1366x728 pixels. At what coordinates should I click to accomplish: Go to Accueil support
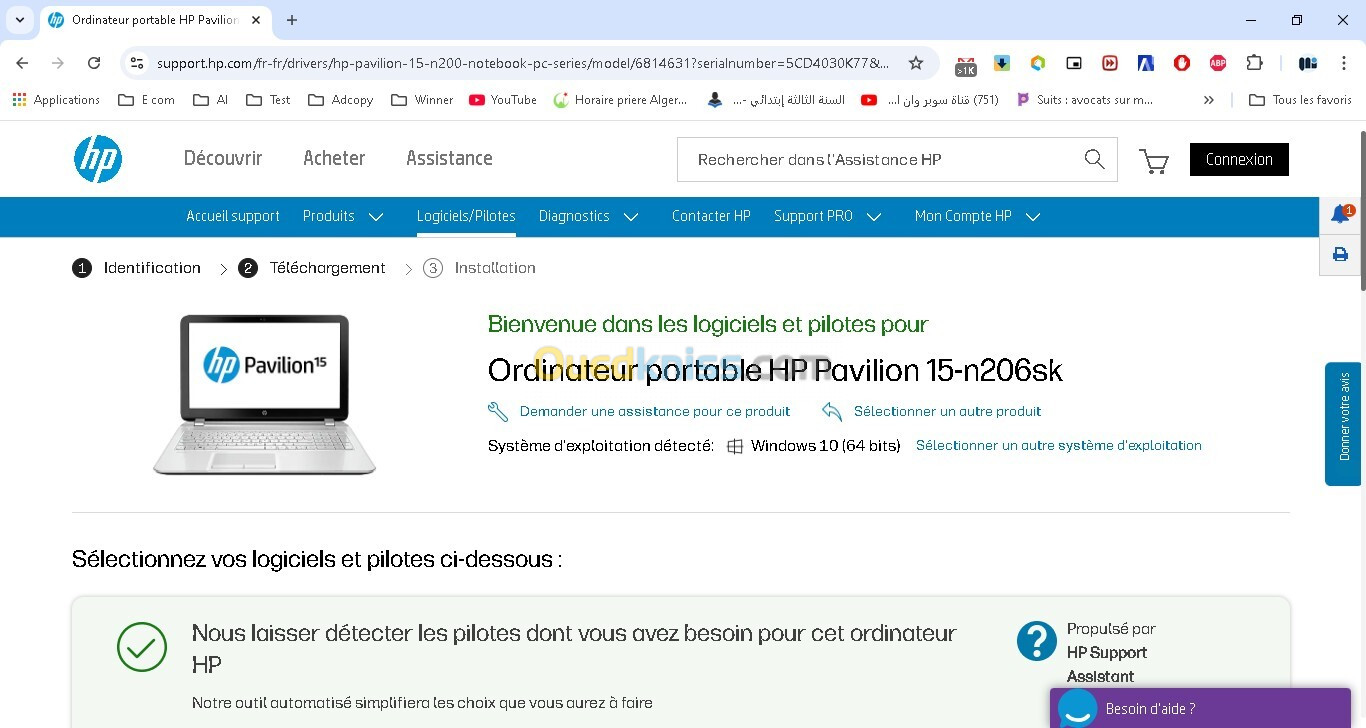pyautogui.click(x=233, y=216)
